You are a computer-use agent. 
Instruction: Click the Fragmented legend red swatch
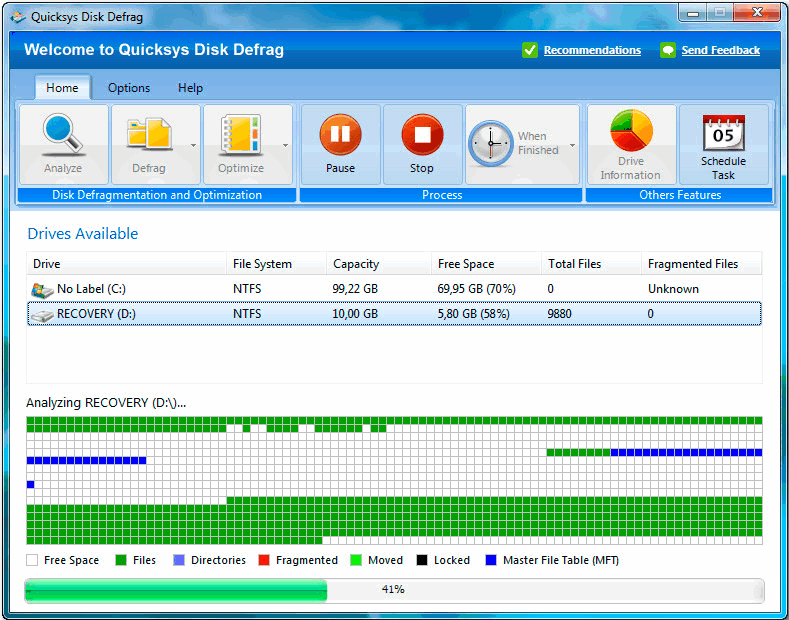[264, 560]
